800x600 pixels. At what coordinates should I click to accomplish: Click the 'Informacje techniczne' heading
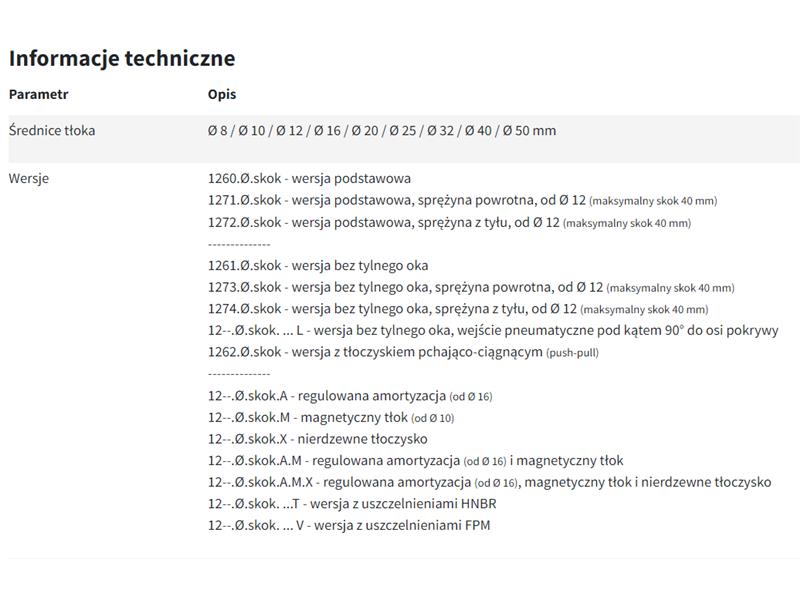(122, 58)
